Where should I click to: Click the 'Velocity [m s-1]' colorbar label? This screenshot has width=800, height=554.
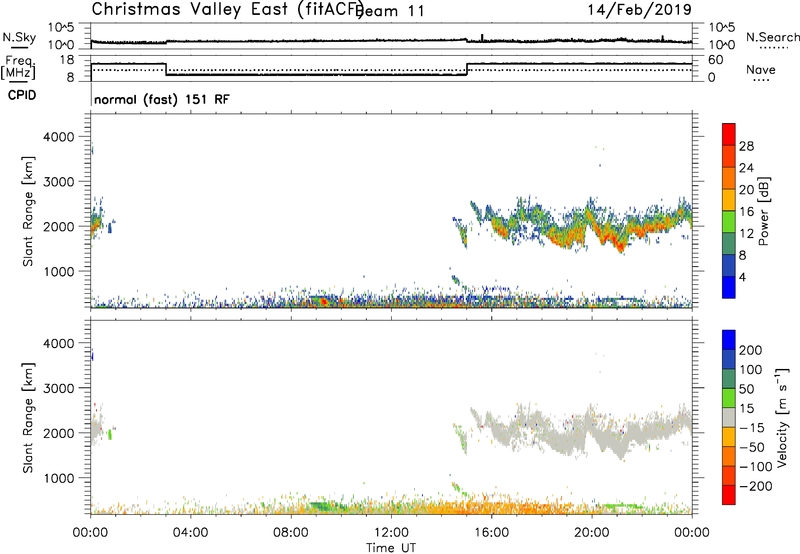click(782, 417)
